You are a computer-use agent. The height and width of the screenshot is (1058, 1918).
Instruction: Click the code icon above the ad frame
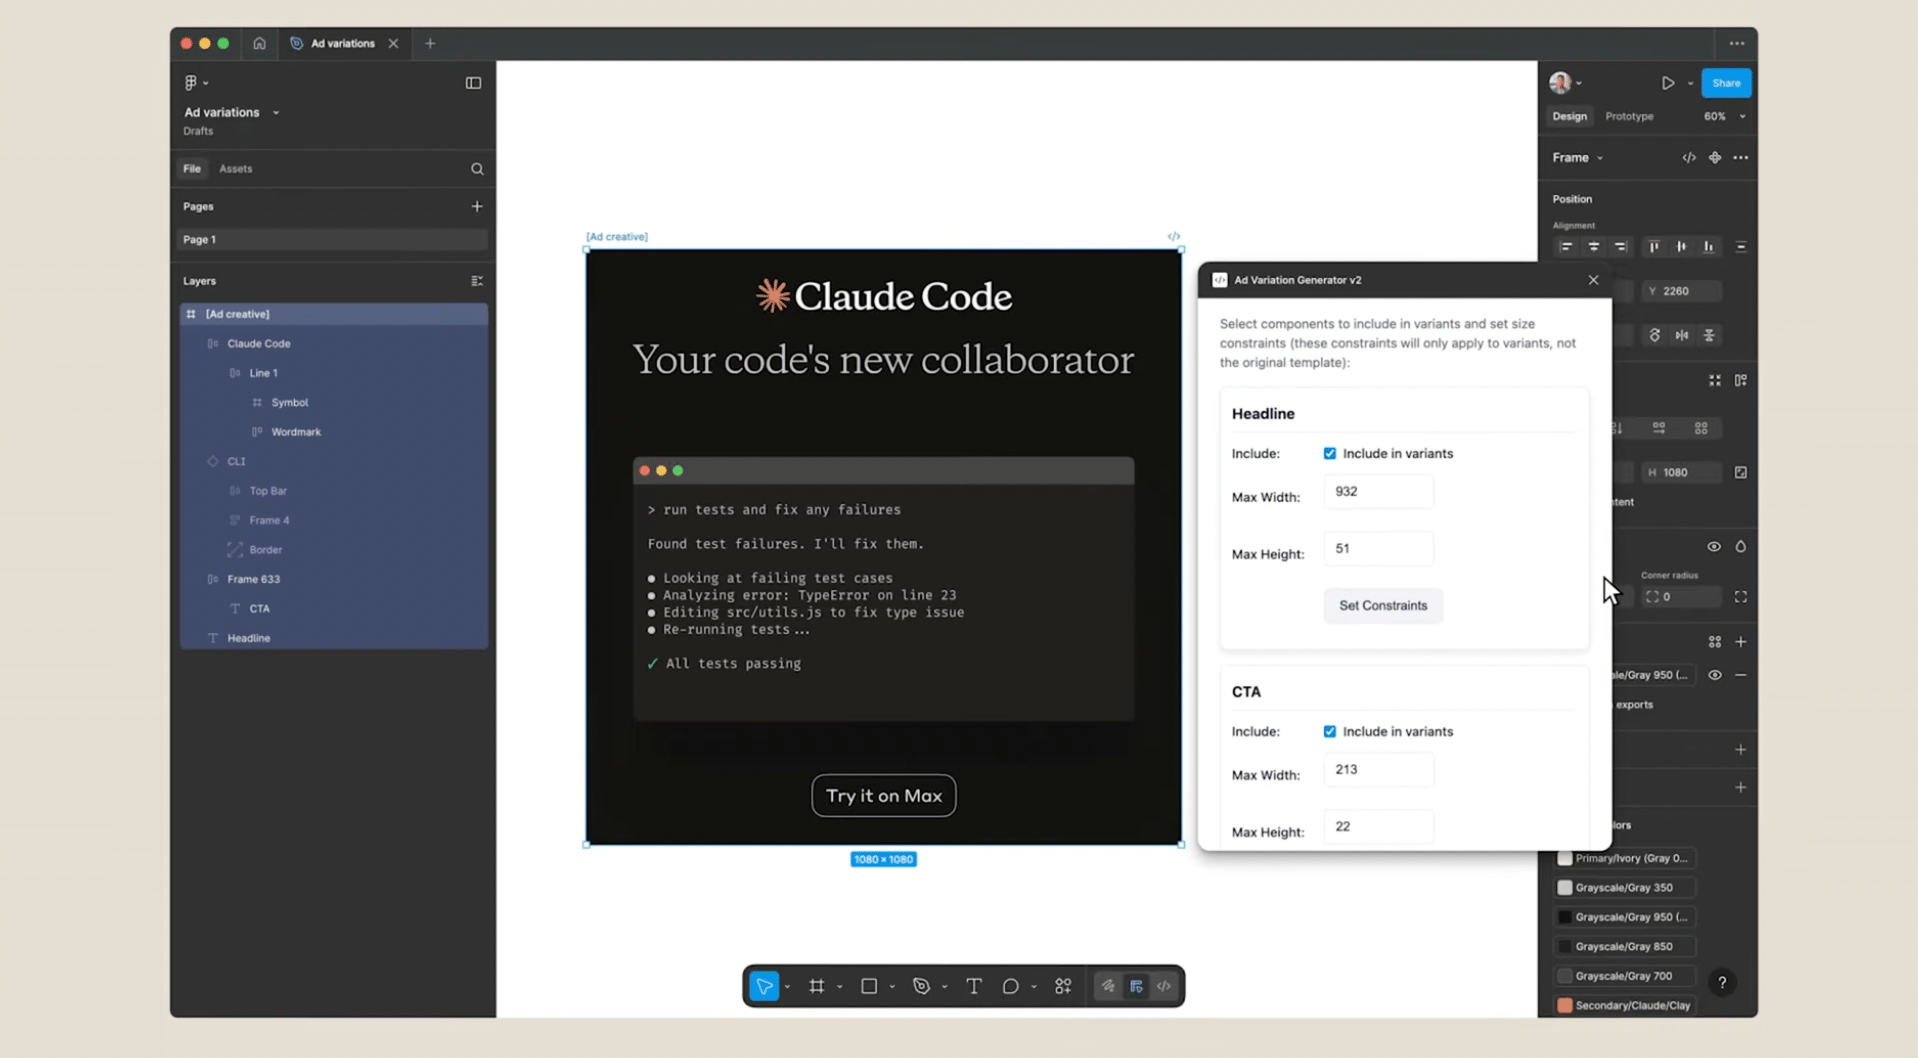(1174, 237)
